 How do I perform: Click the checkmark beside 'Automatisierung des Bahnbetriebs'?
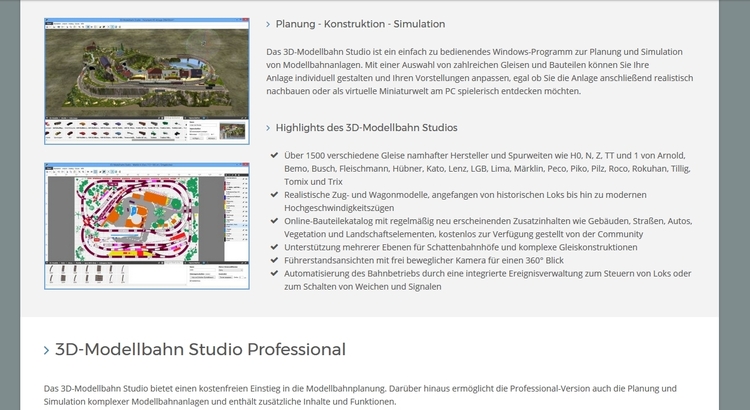(274, 273)
